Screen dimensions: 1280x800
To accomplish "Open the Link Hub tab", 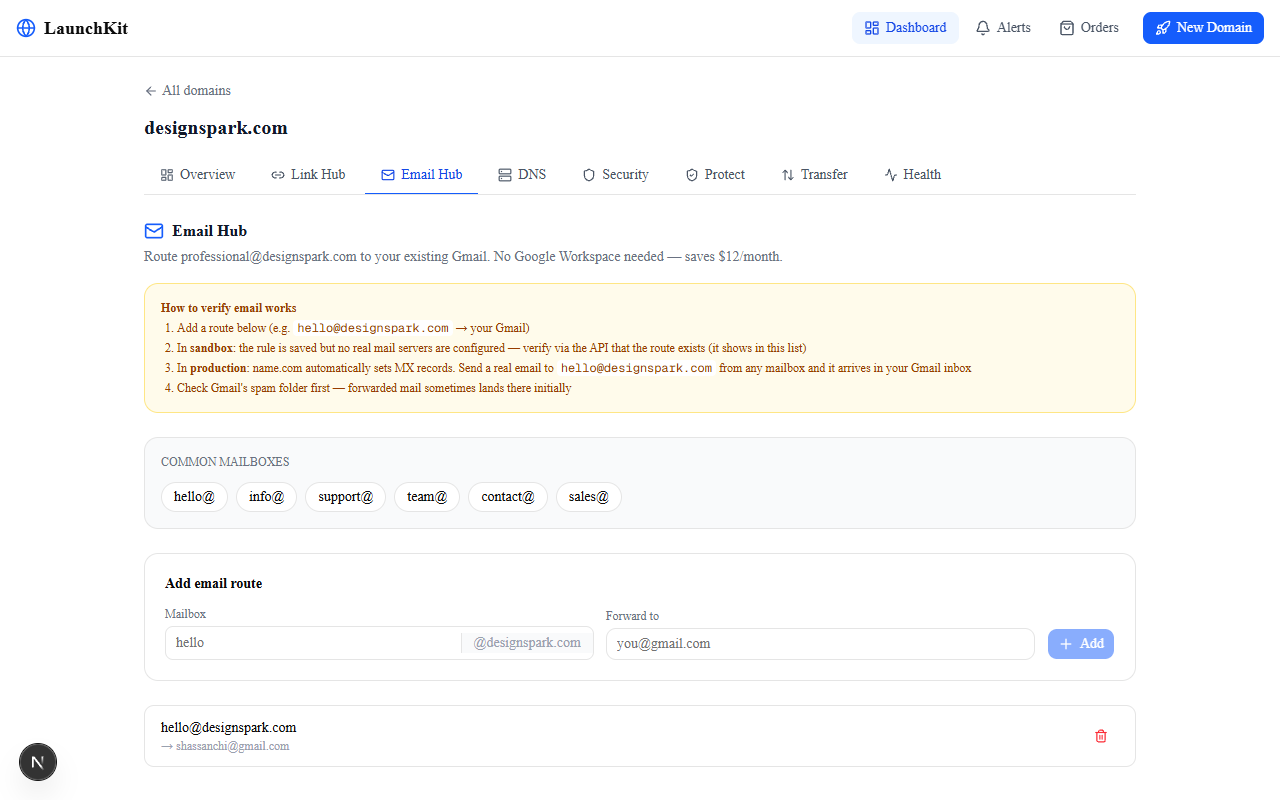I will click(308, 175).
